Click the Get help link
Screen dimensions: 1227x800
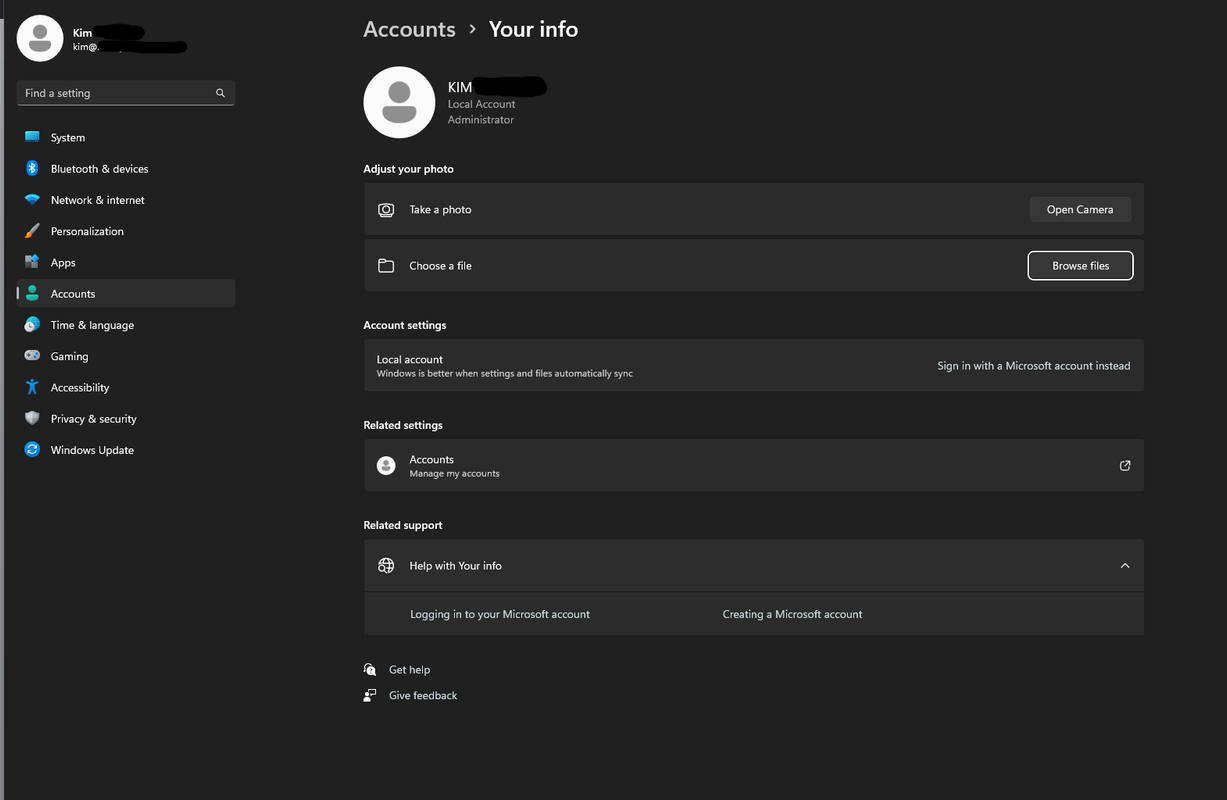tap(409, 669)
